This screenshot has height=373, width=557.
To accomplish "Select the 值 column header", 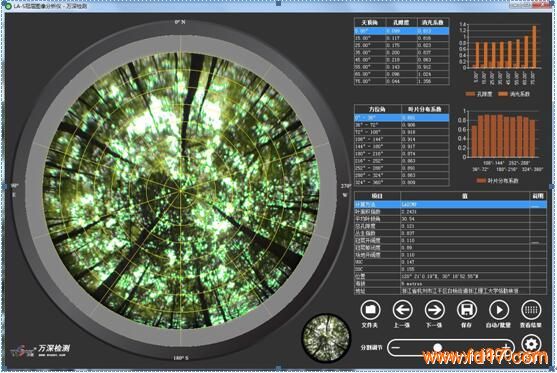I will click(465, 196).
